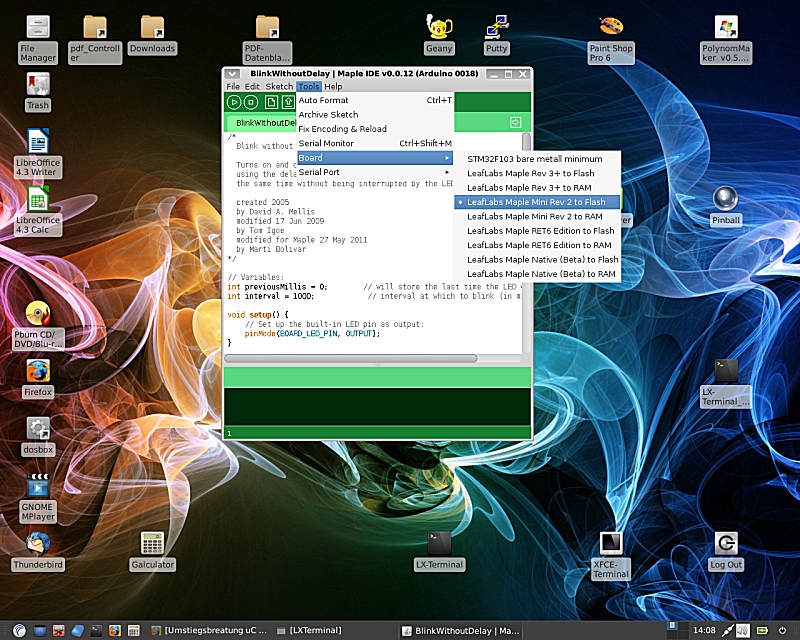Click the Thunderbird desktop icon
Screen dimensions: 800x640
pyautogui.click(x=38, y=551)
